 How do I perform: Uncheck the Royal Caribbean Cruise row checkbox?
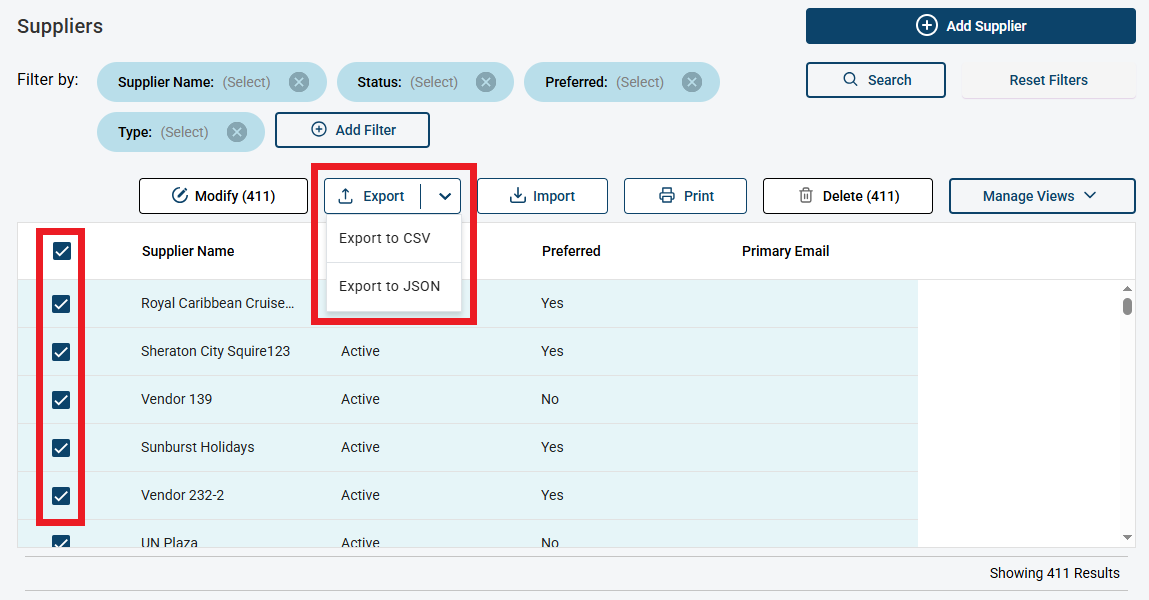tap(61, 303)
